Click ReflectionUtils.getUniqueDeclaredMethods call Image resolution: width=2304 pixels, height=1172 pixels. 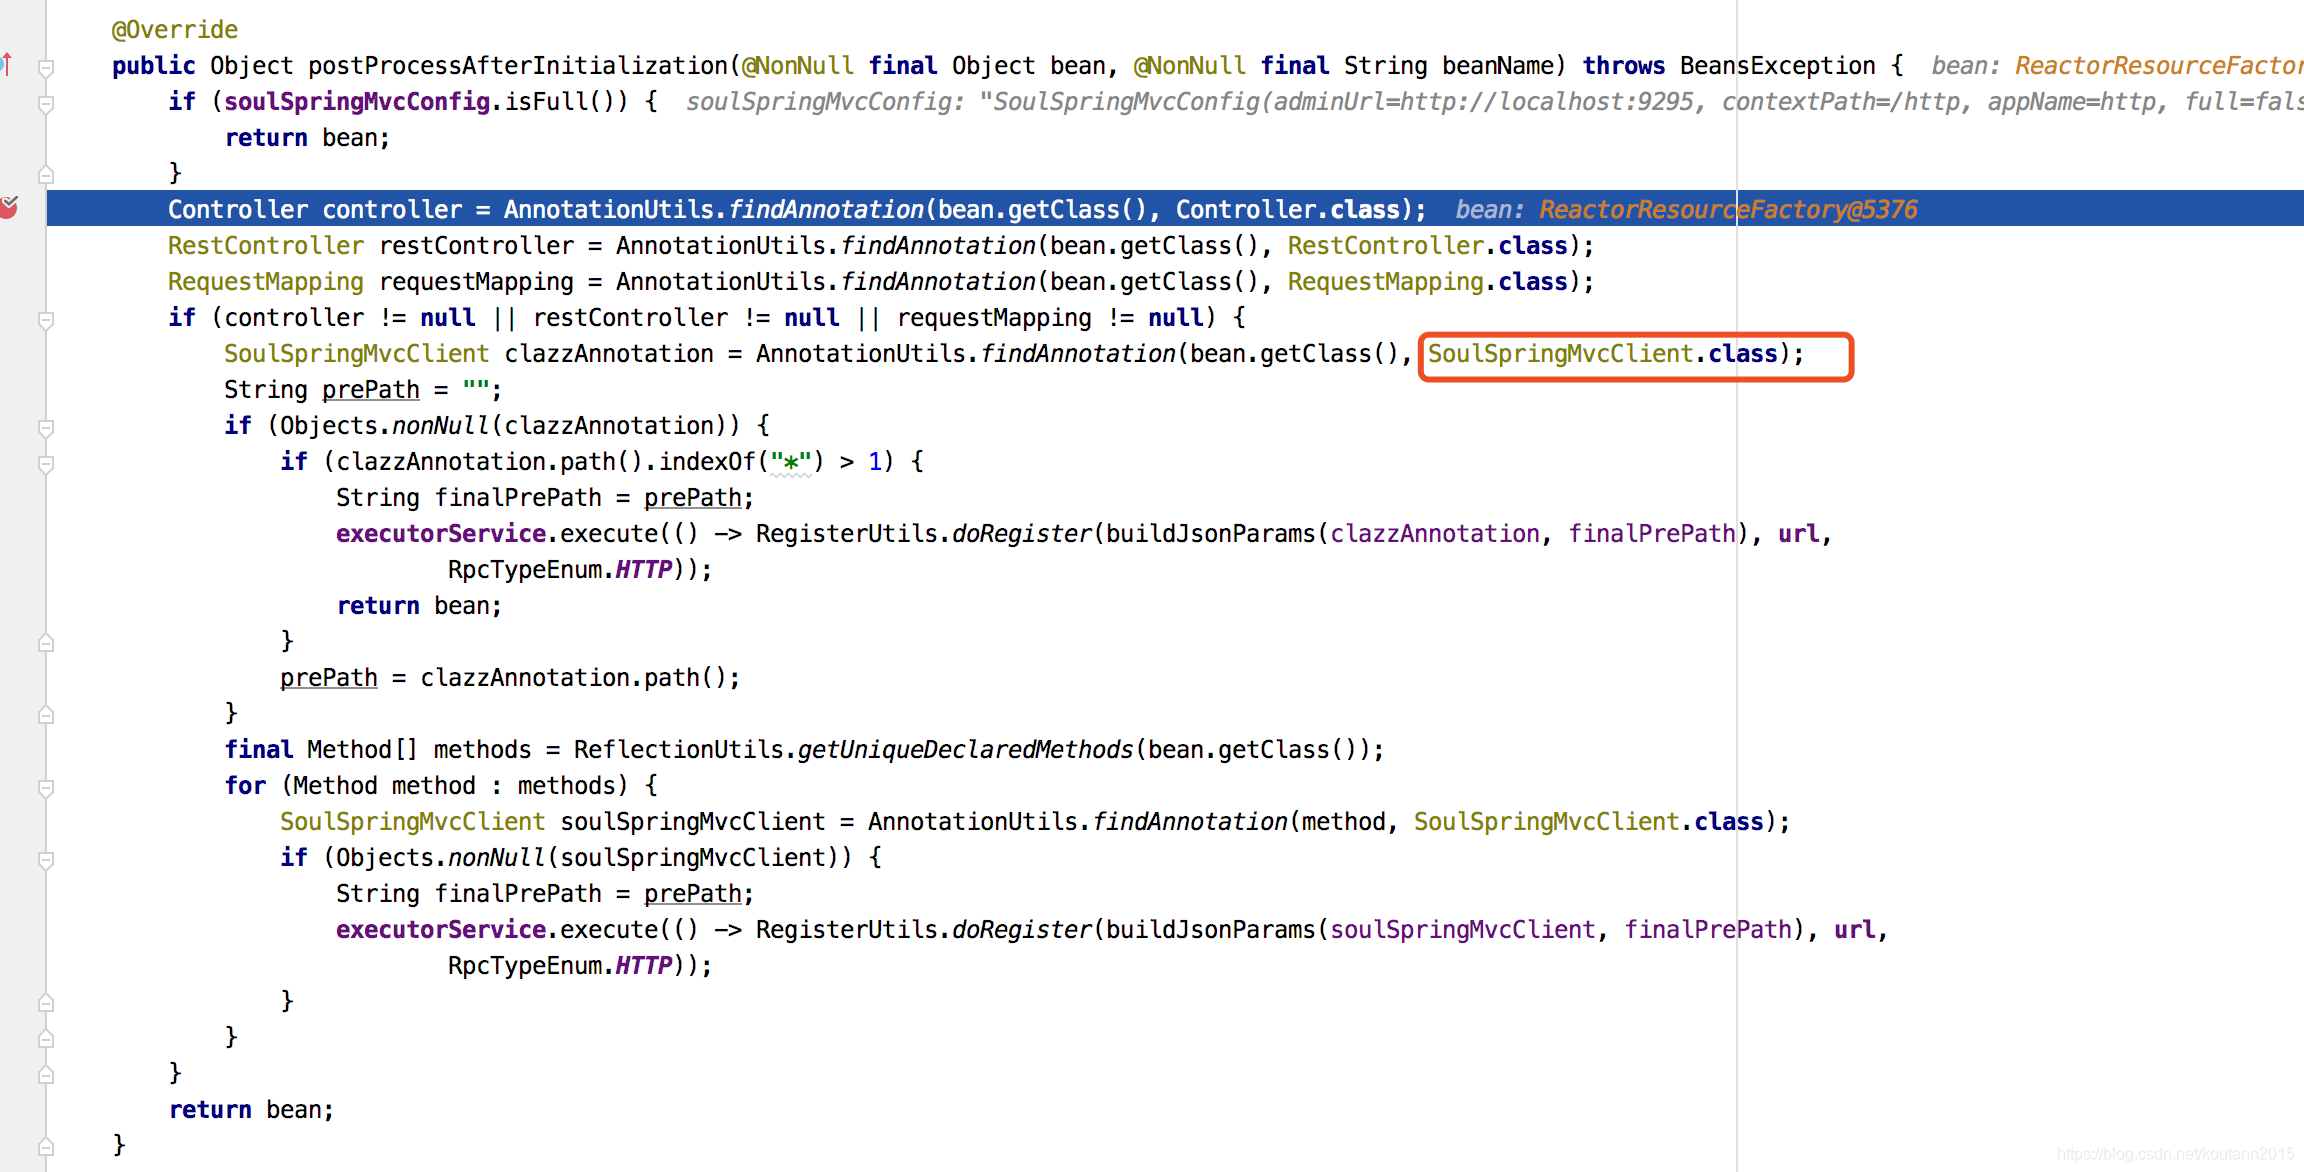click(x=853, y=750)
